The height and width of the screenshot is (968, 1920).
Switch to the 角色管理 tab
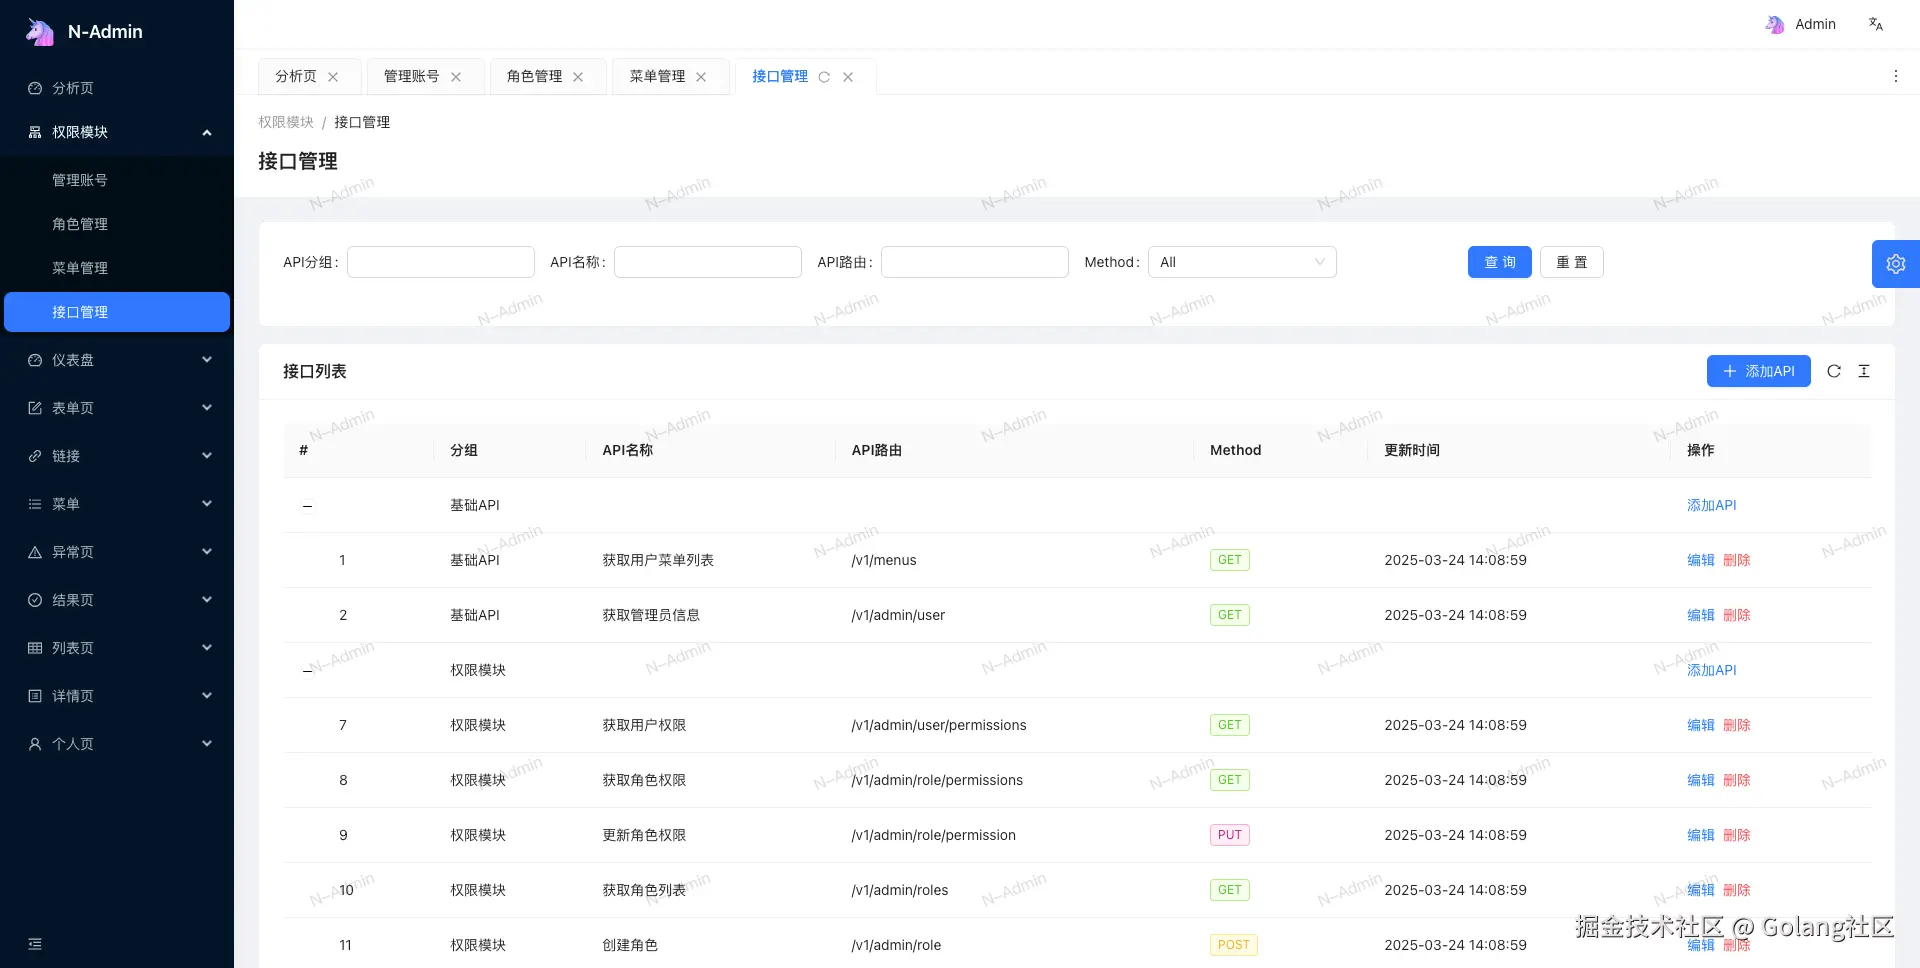pos(533,76)
